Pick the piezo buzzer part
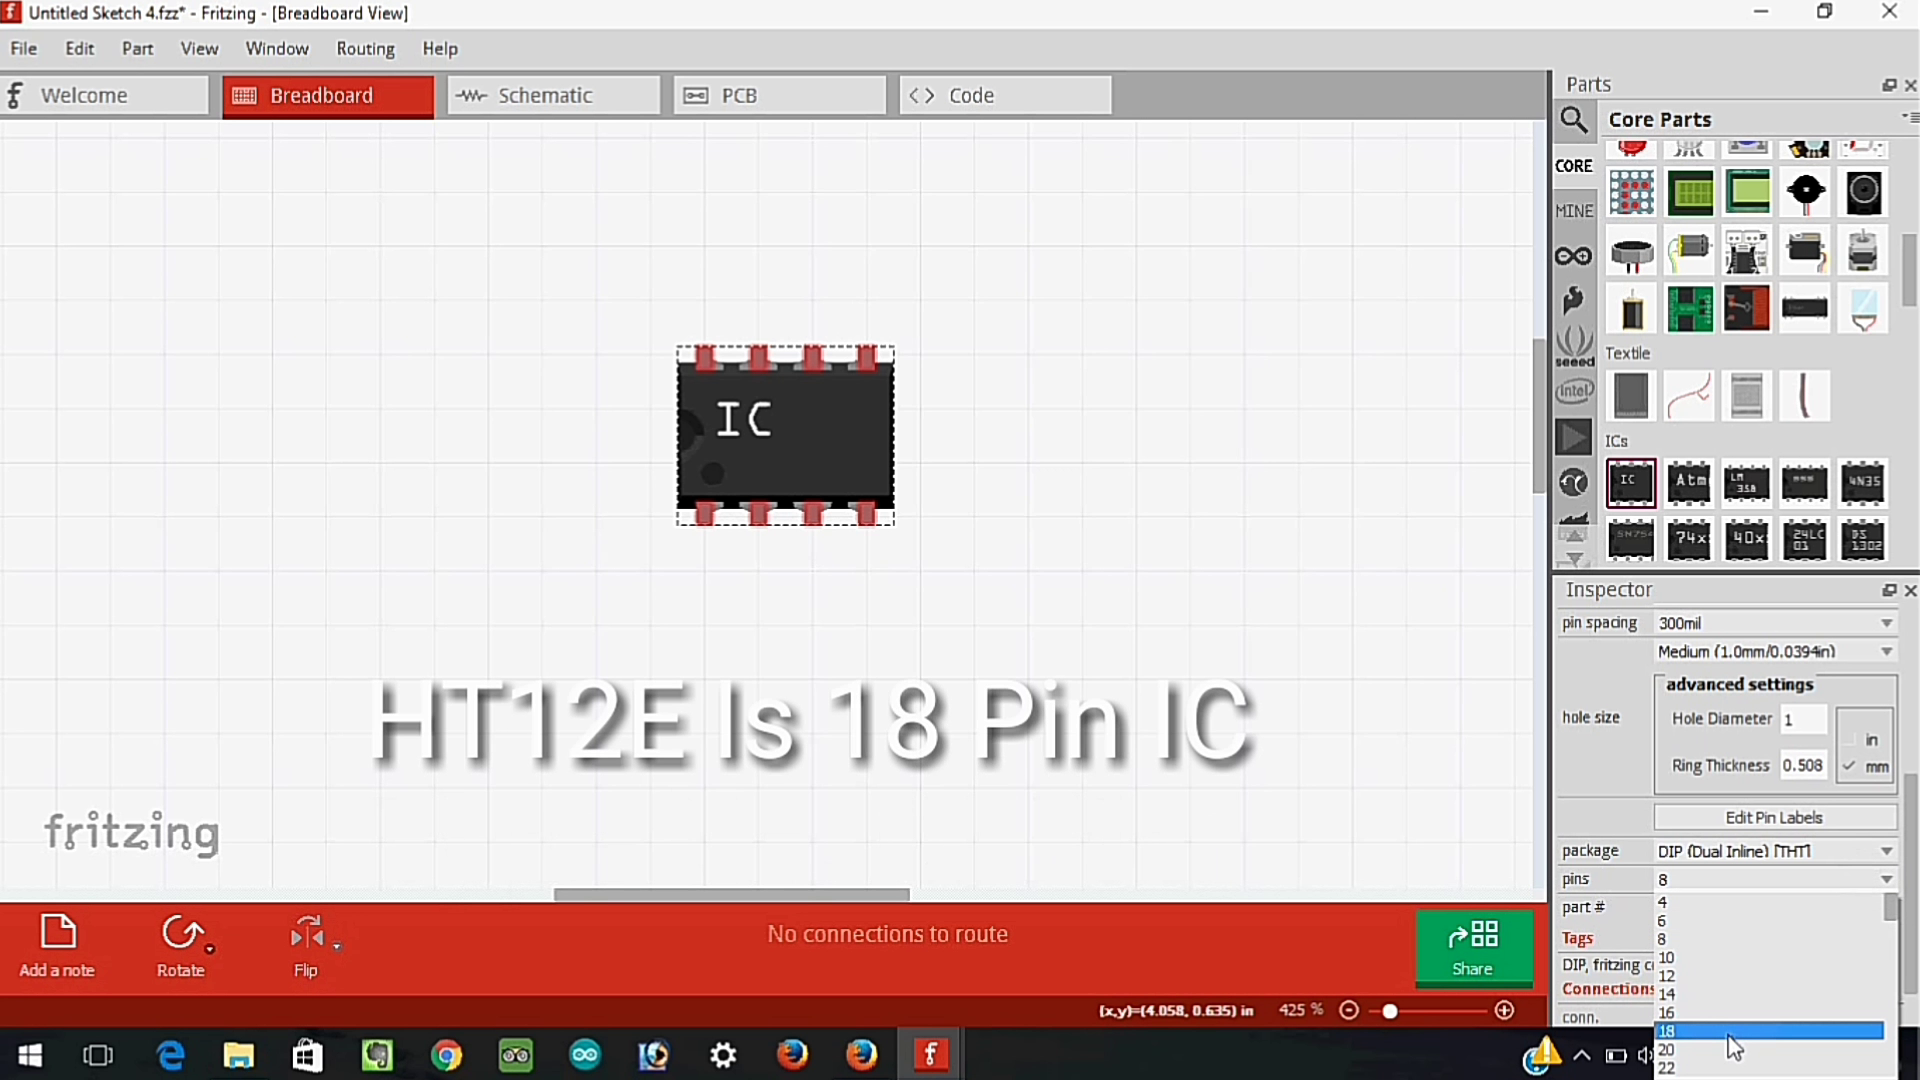This screenshot has width=1920, height=1080. 1805,193
